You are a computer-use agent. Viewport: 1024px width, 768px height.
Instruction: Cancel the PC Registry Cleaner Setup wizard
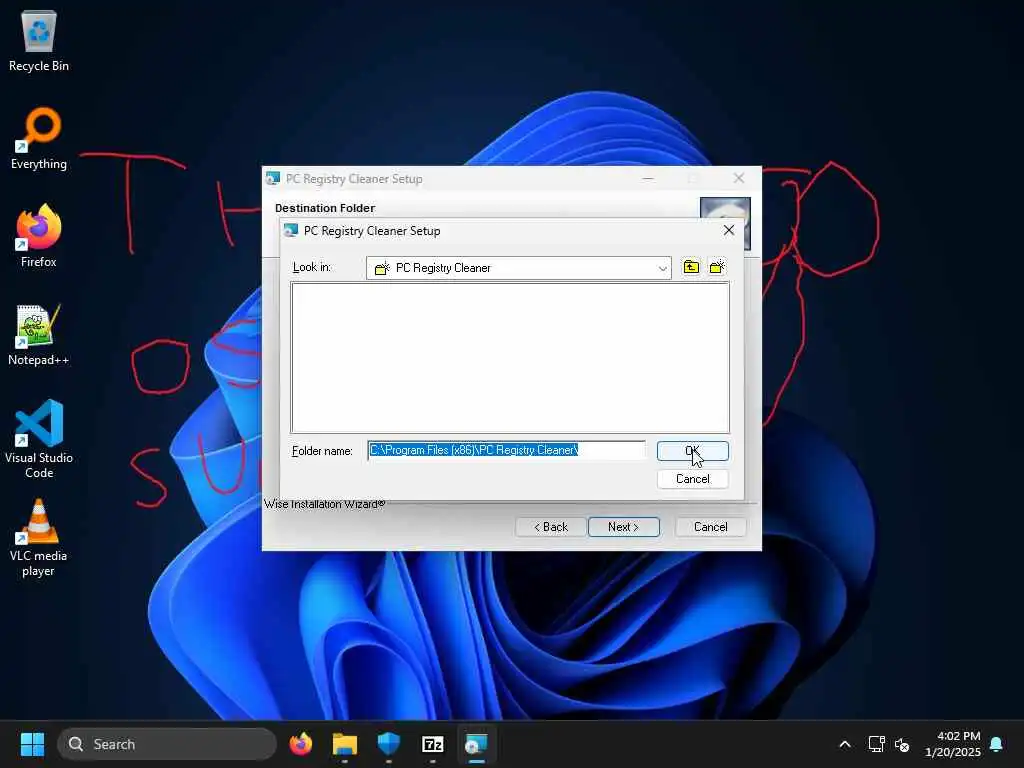click(x=711, y=526)
